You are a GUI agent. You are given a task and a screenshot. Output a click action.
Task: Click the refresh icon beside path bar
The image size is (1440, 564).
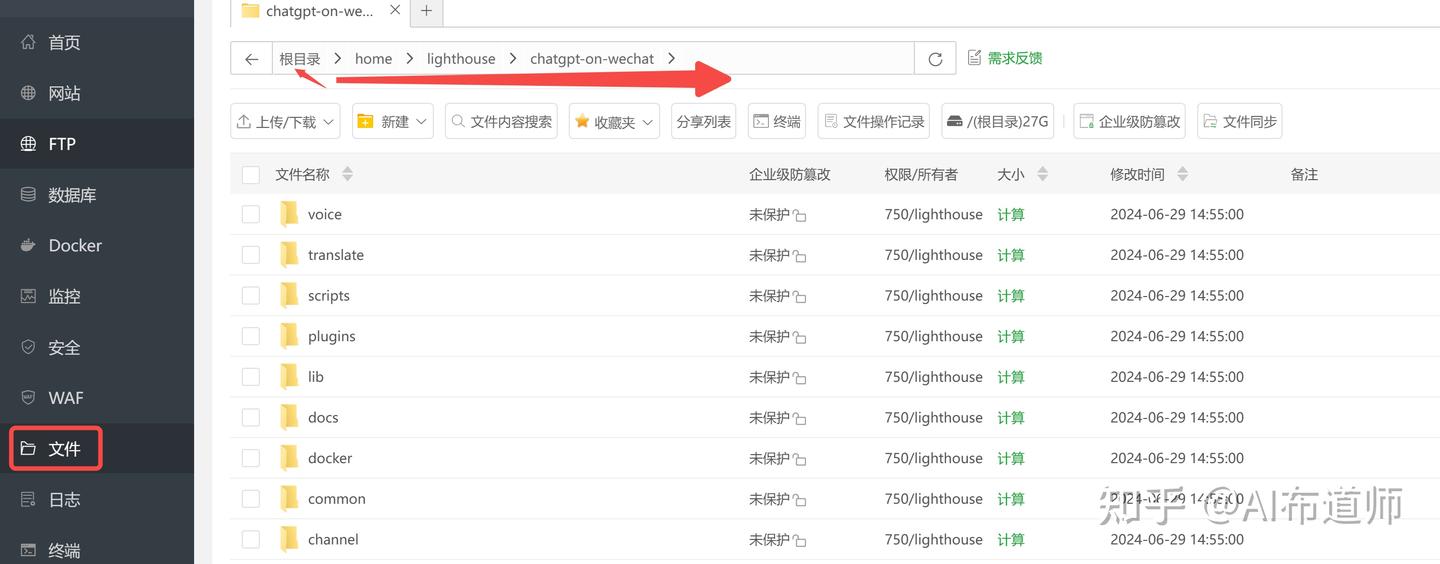935,59
